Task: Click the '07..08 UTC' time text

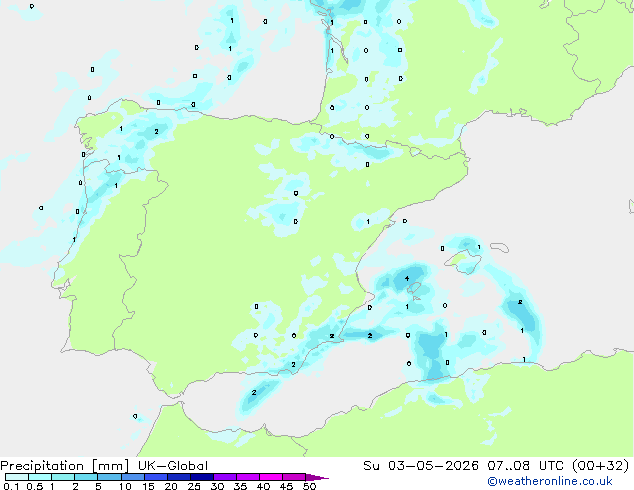Action: [525, 466]
